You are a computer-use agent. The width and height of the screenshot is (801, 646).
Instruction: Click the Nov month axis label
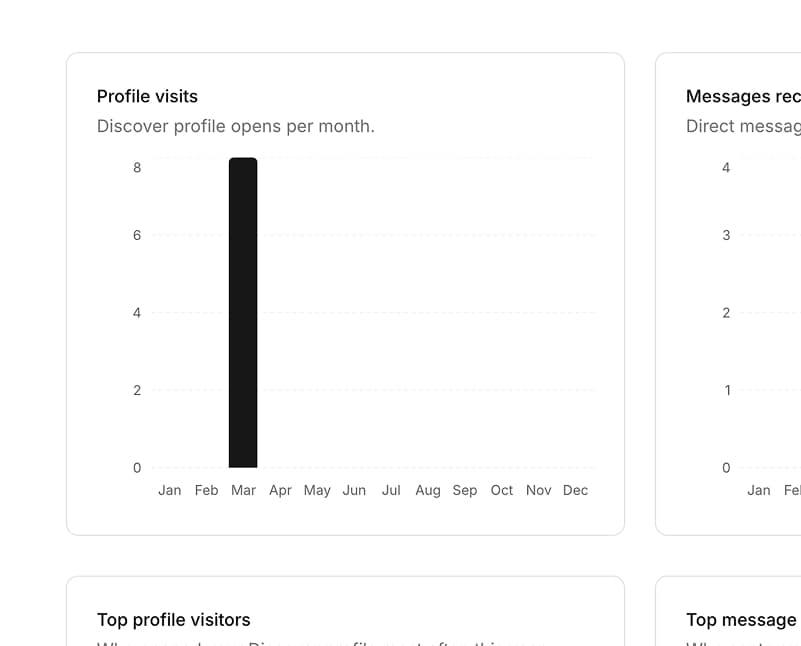[539, 490]
